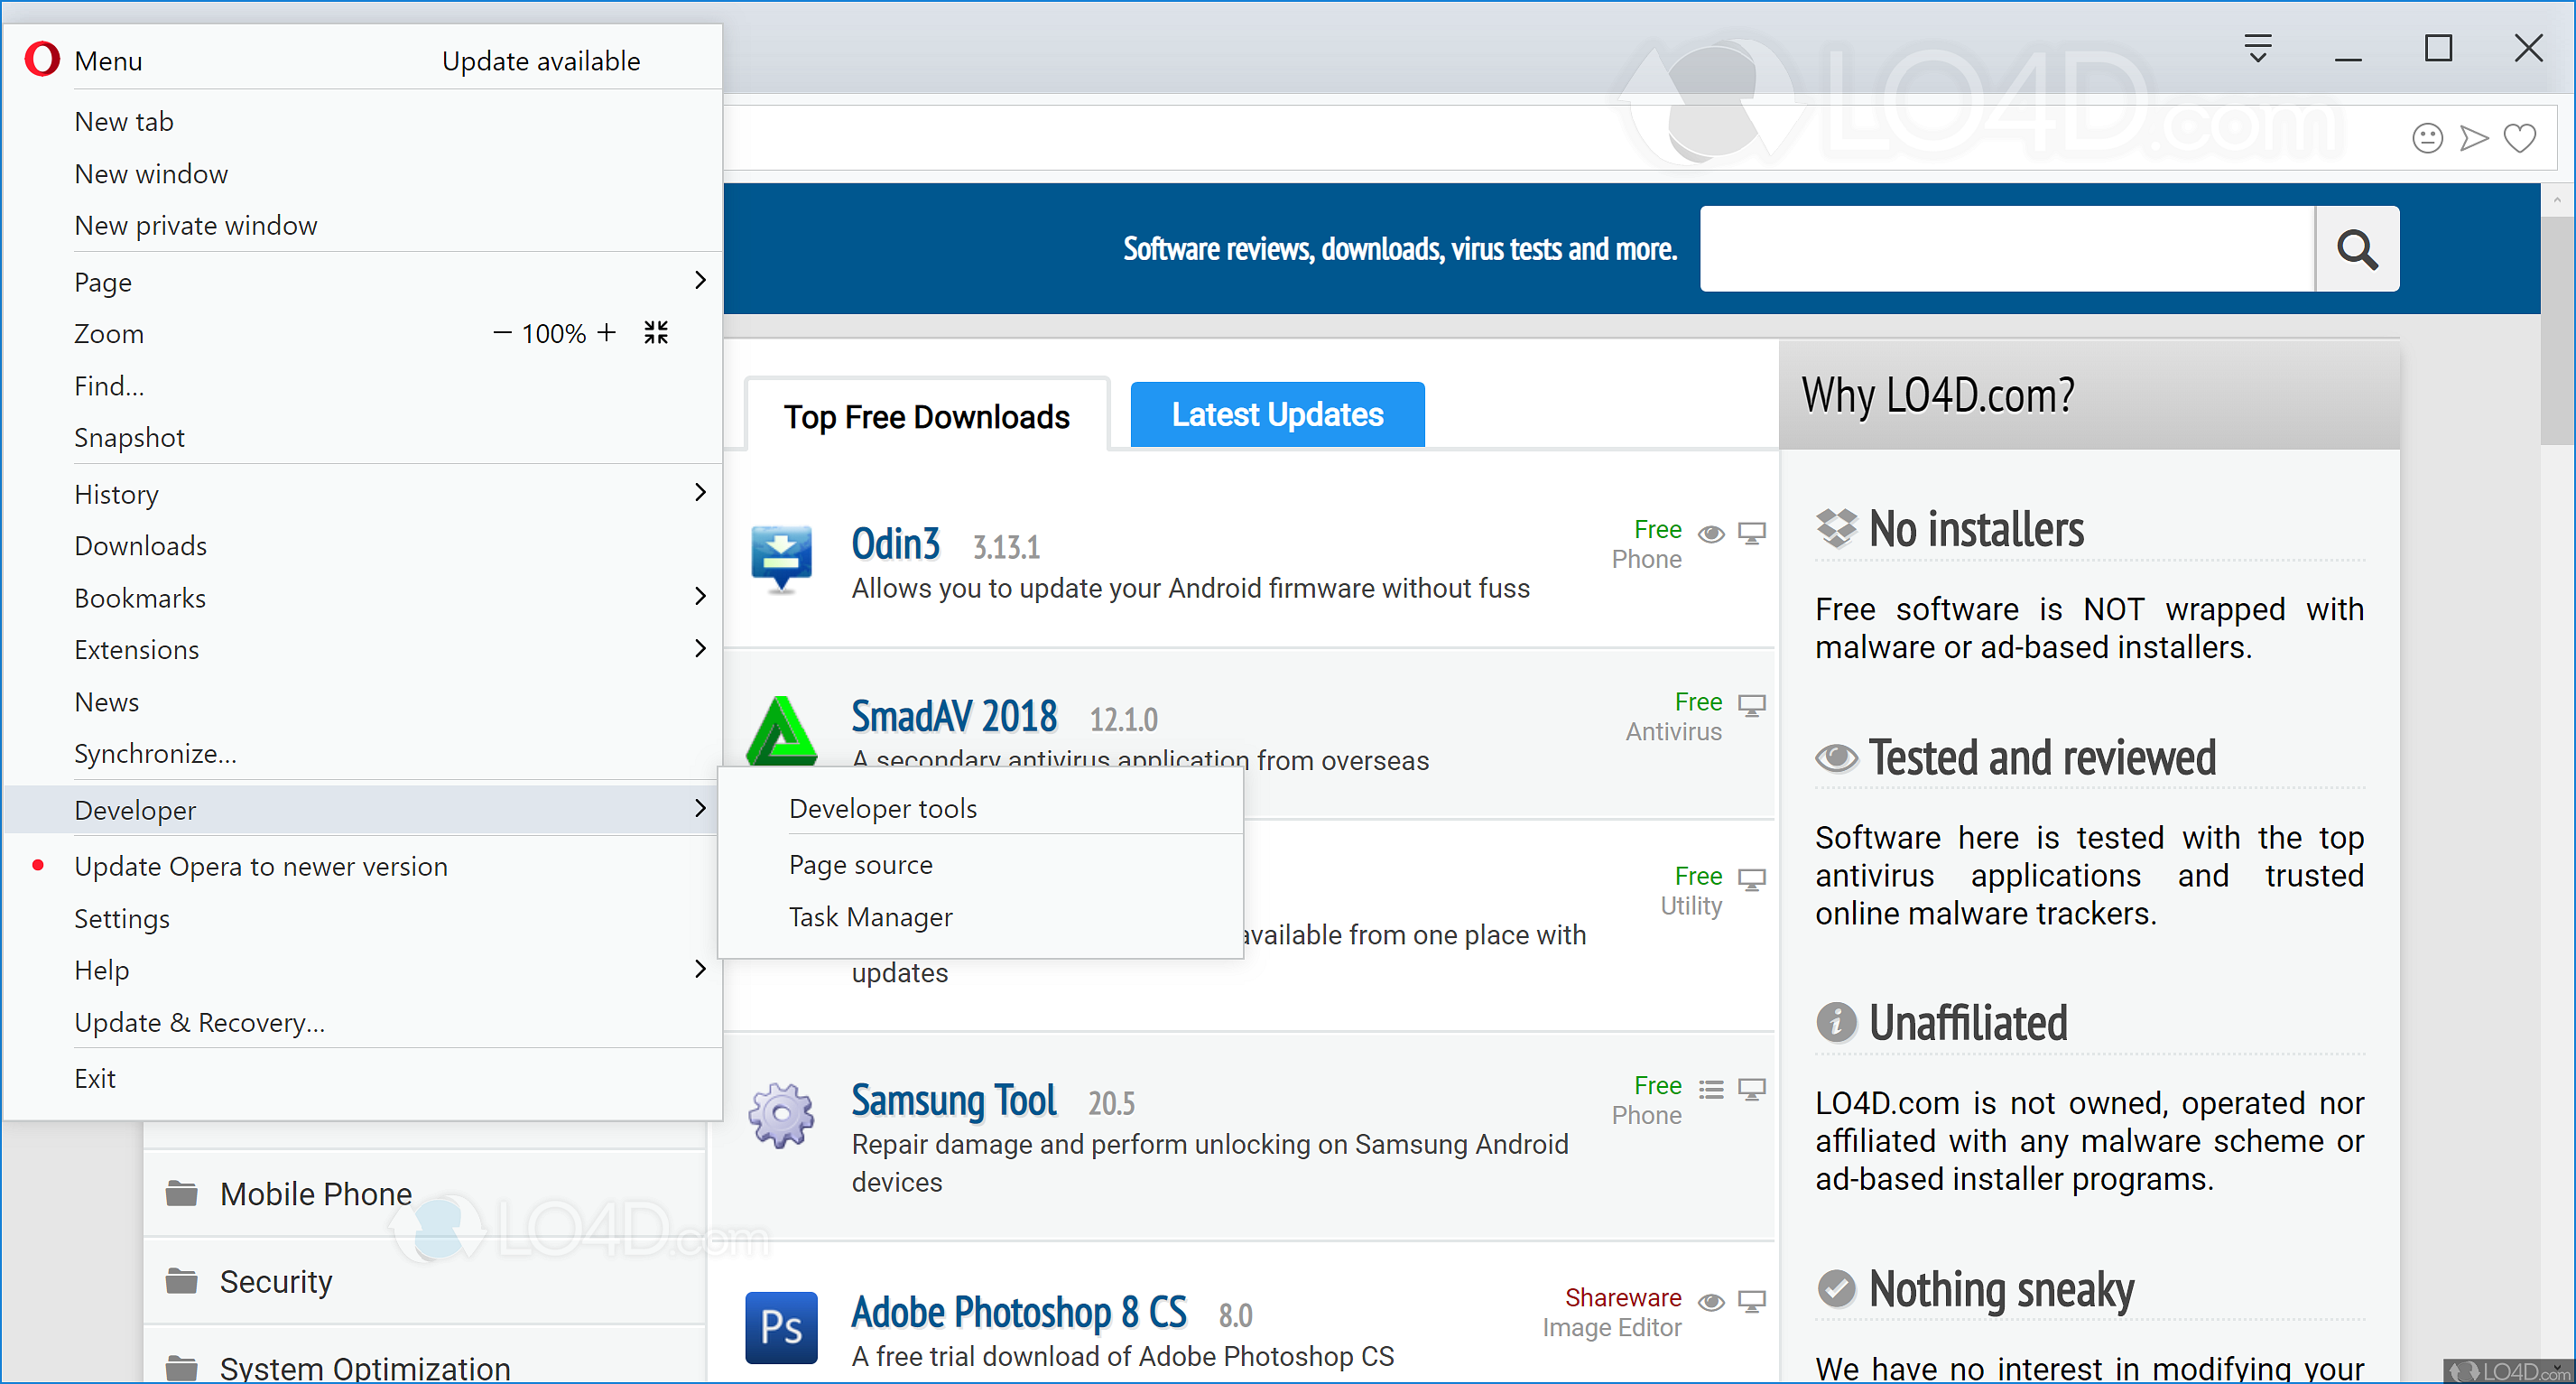Increase zoom with the plus button
The height and width of the screenshot is (1384, 2576).
[606, 333]
